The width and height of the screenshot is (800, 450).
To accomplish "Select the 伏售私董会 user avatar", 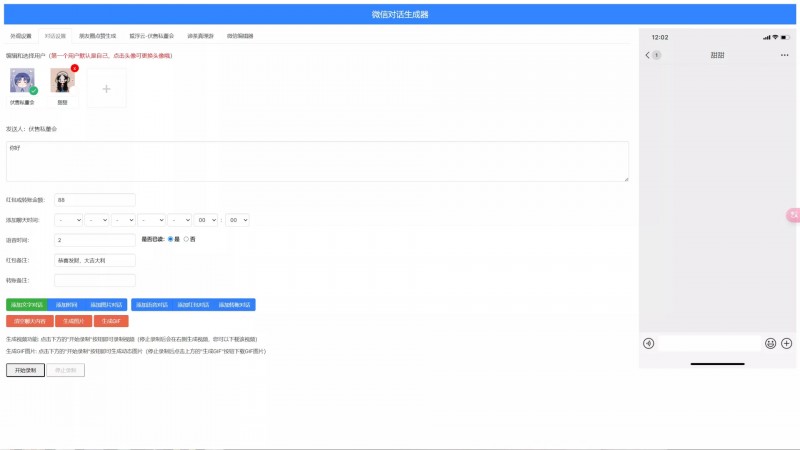I will pyautogui.click(x=22, y=81).
